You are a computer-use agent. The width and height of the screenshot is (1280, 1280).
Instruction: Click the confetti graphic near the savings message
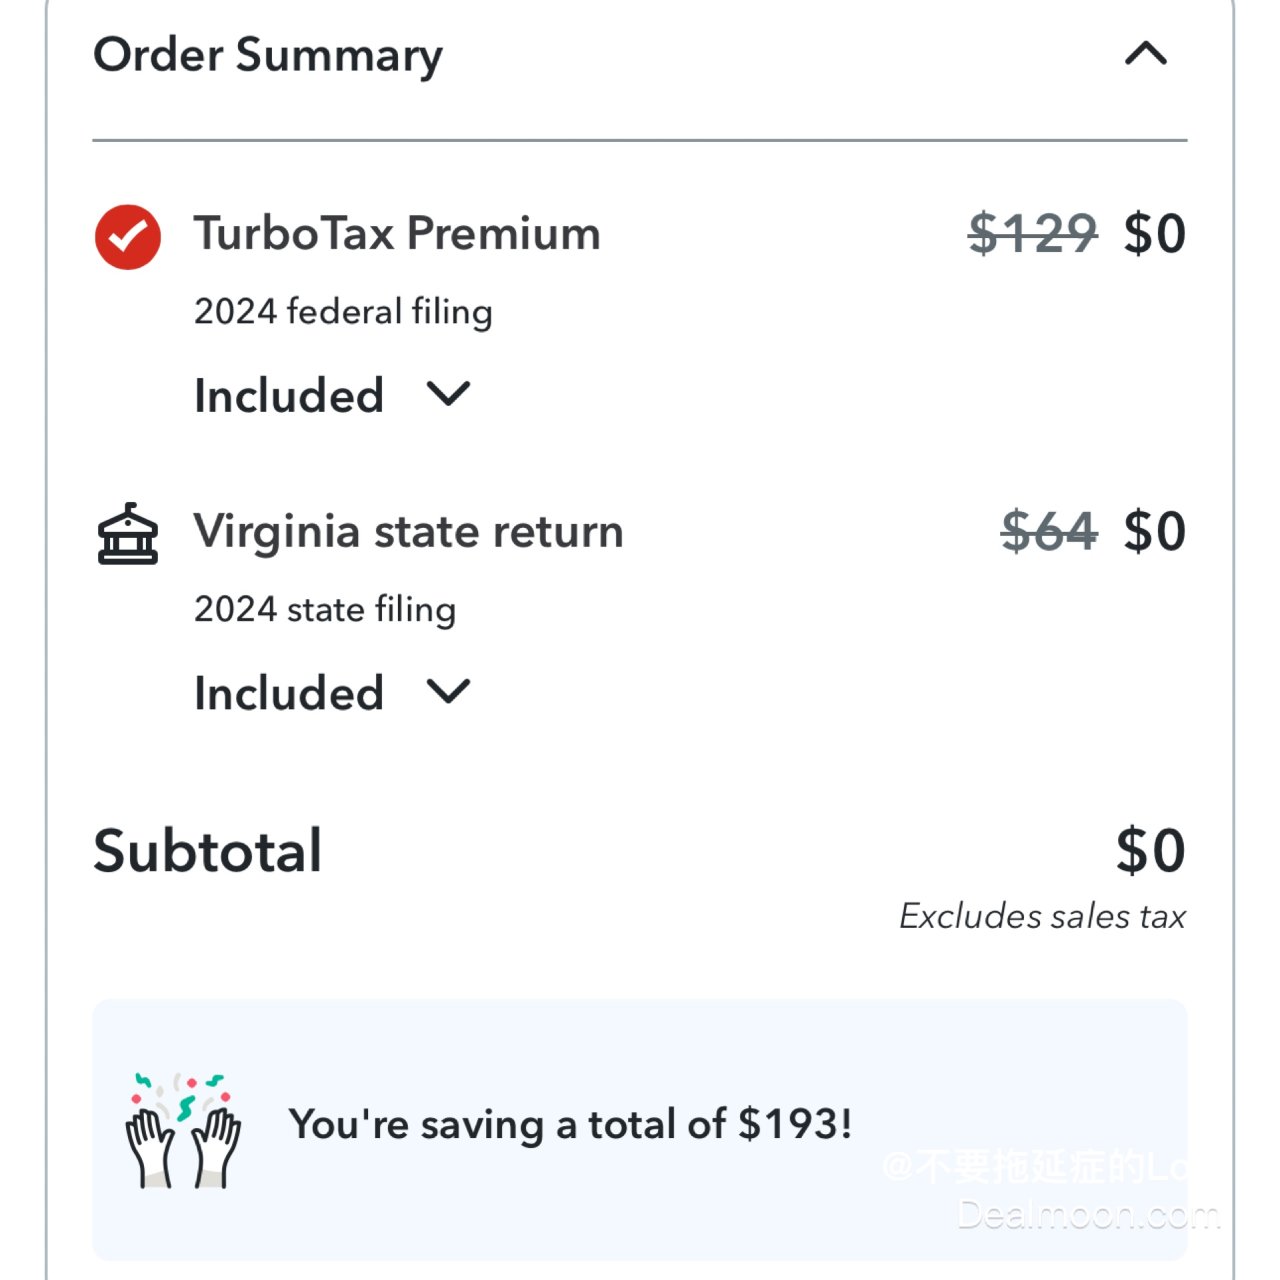click(182, 1095)
